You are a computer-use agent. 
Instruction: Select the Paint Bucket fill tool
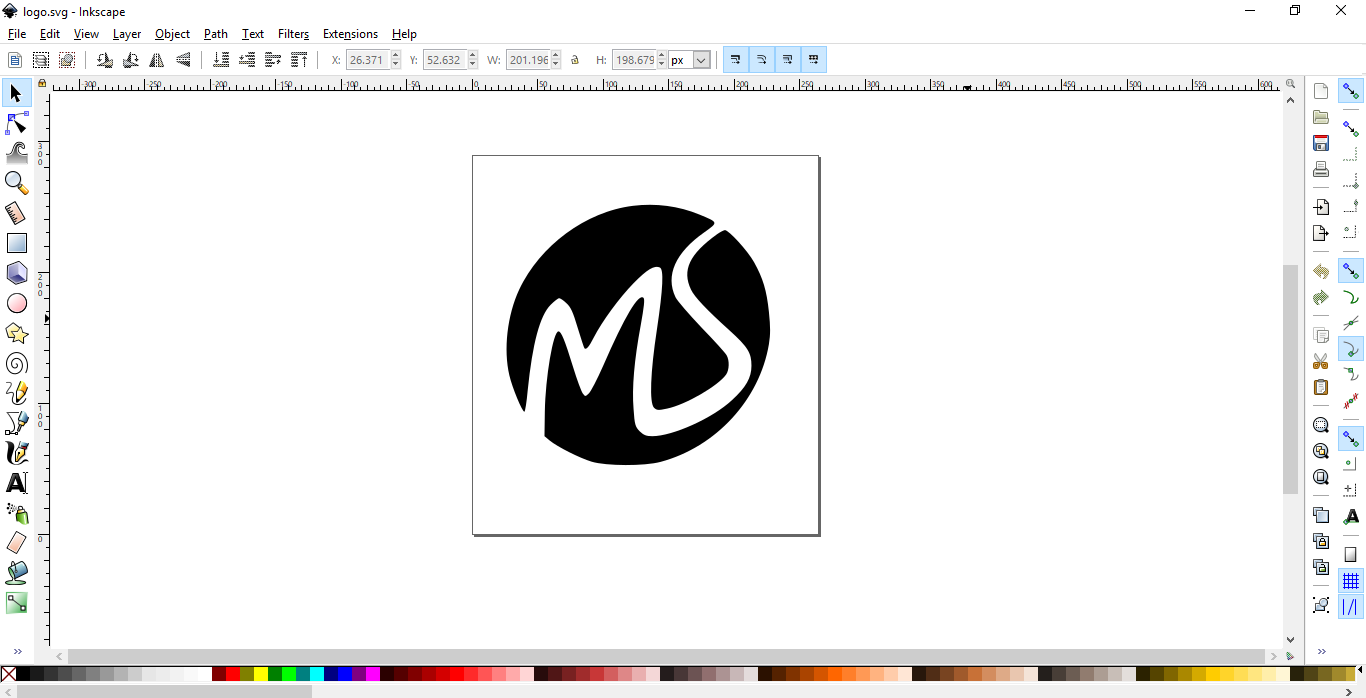click(16, 573)
